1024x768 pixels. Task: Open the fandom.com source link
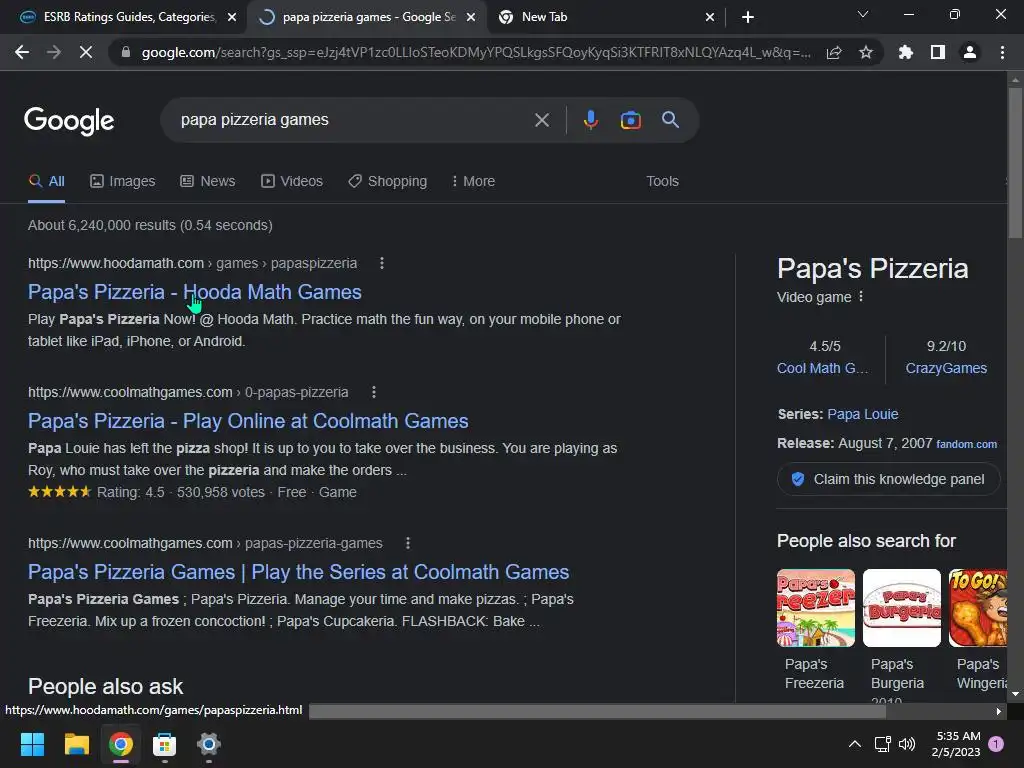click(967, 444)
